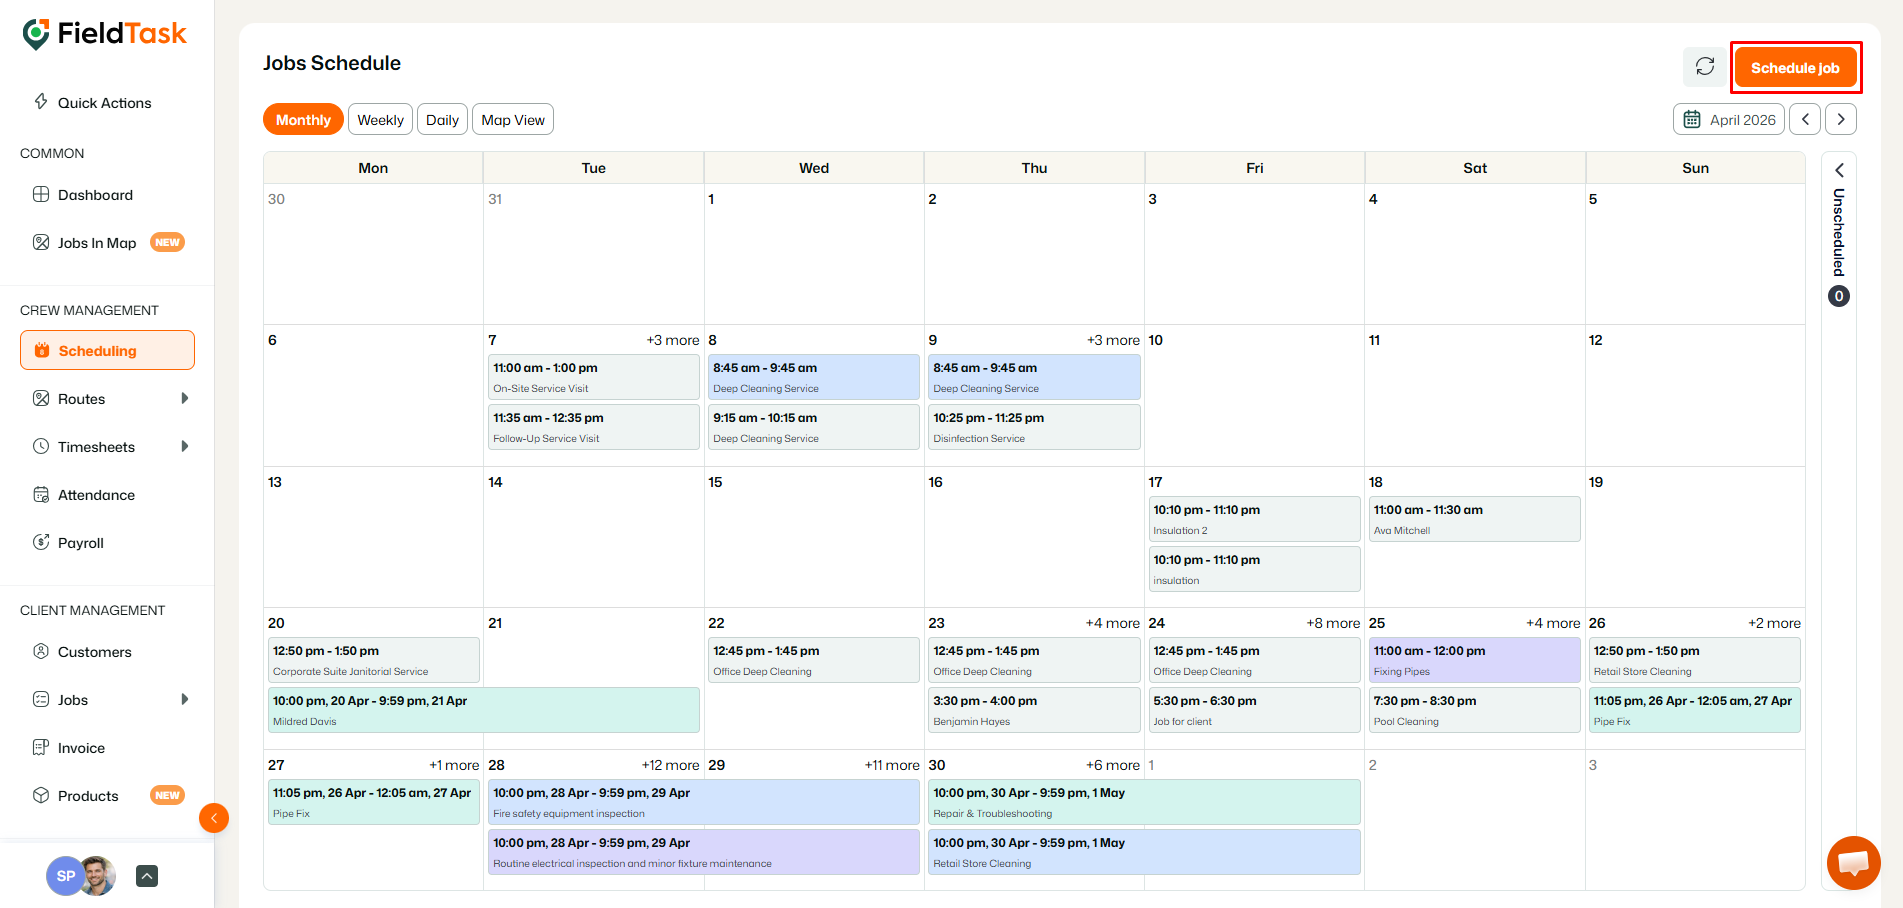Viewport: 1903px width, 908px height.
Task: Click the Schedule job button
Action: [1795, 68]
